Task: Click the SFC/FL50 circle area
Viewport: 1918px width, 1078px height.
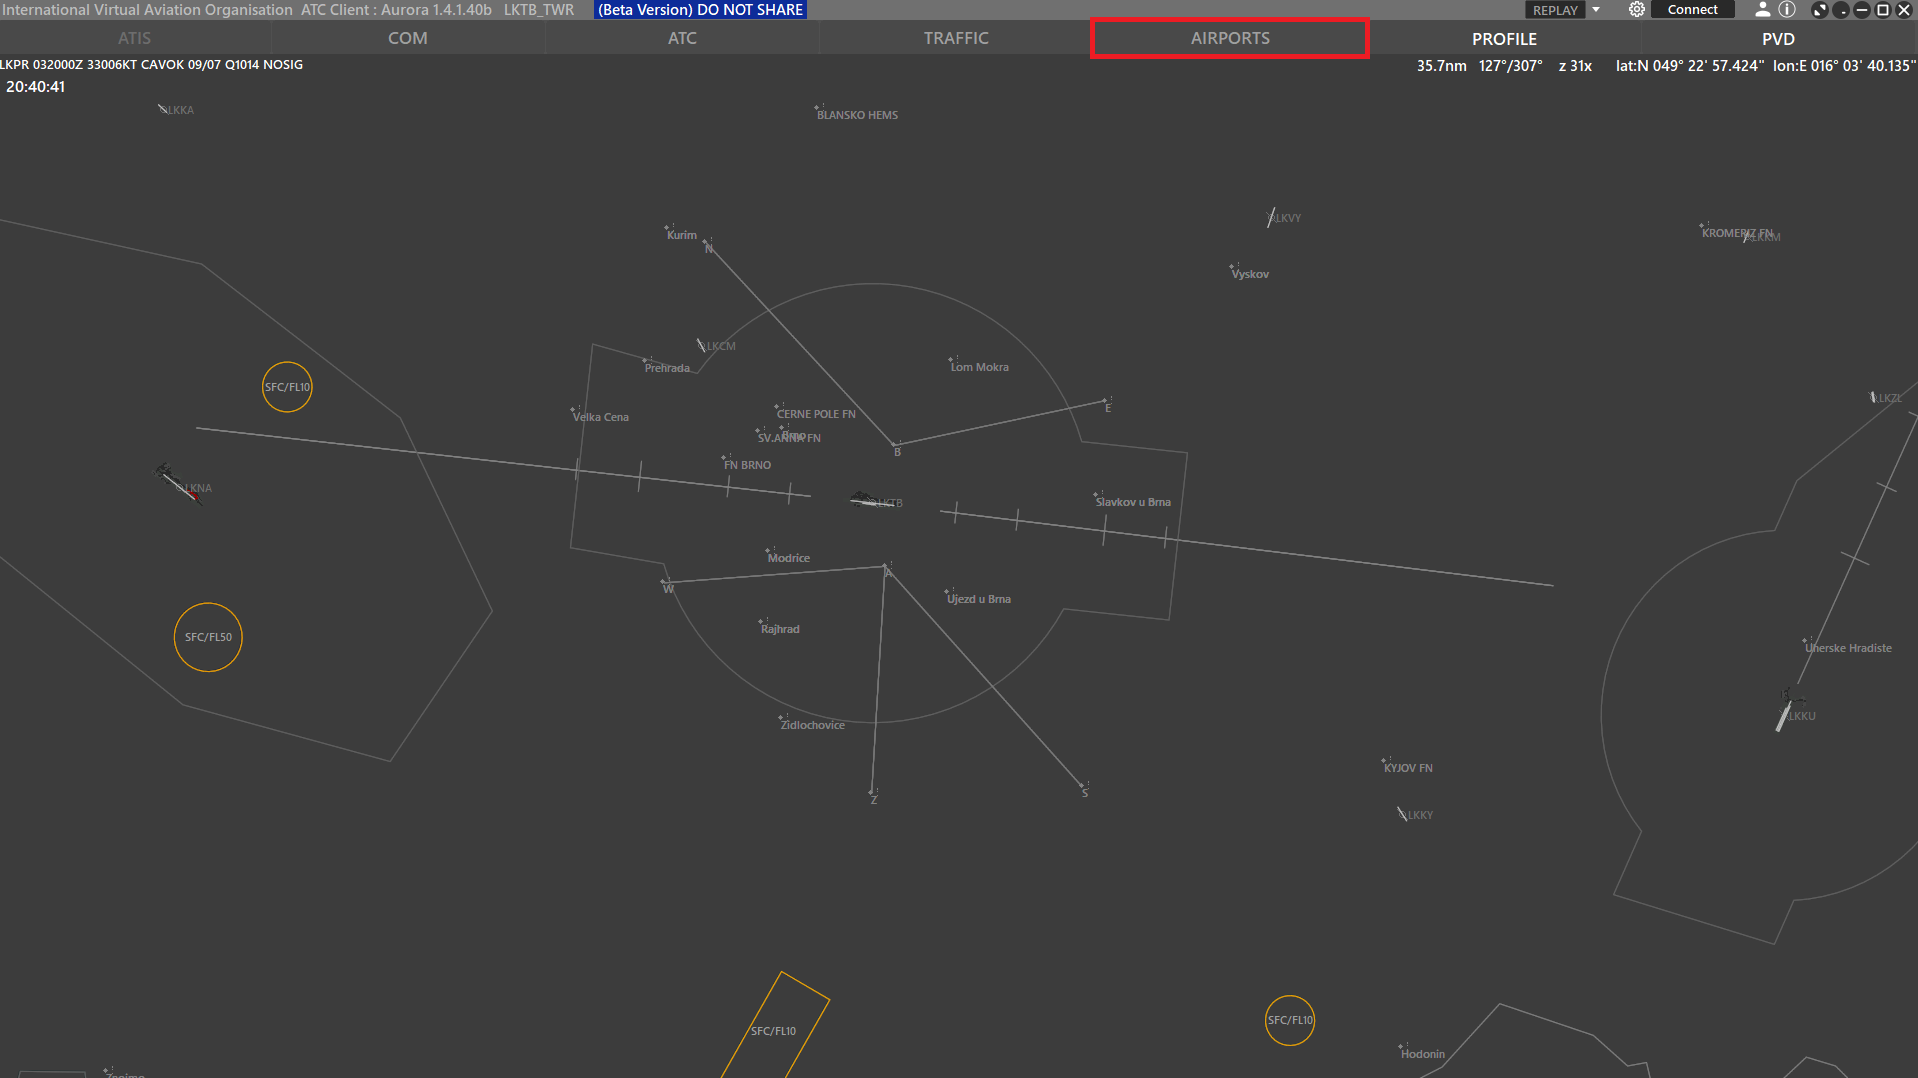Action: (x=208, y=637)
